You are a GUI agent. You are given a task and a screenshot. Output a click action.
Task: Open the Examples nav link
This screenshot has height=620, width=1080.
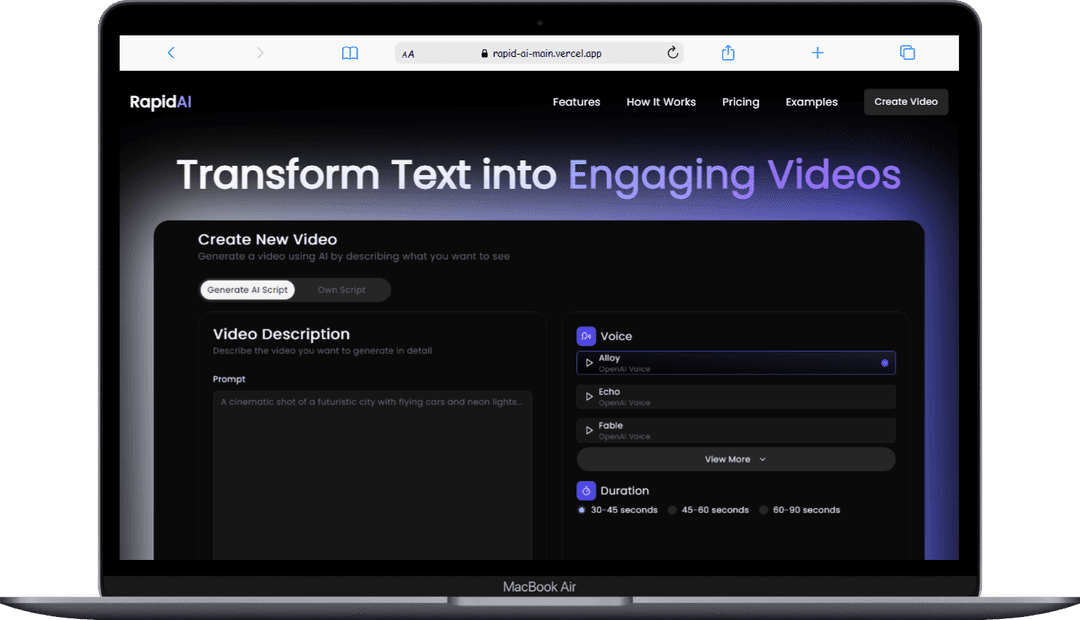[x=811, y=102]
